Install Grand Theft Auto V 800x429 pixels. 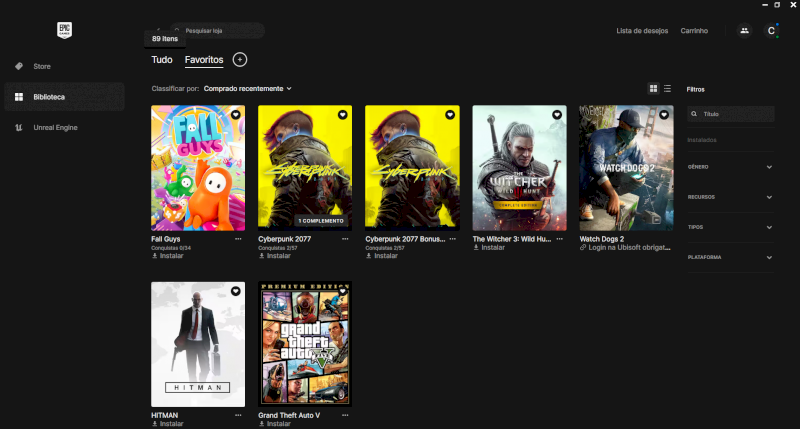pos(274,424)
